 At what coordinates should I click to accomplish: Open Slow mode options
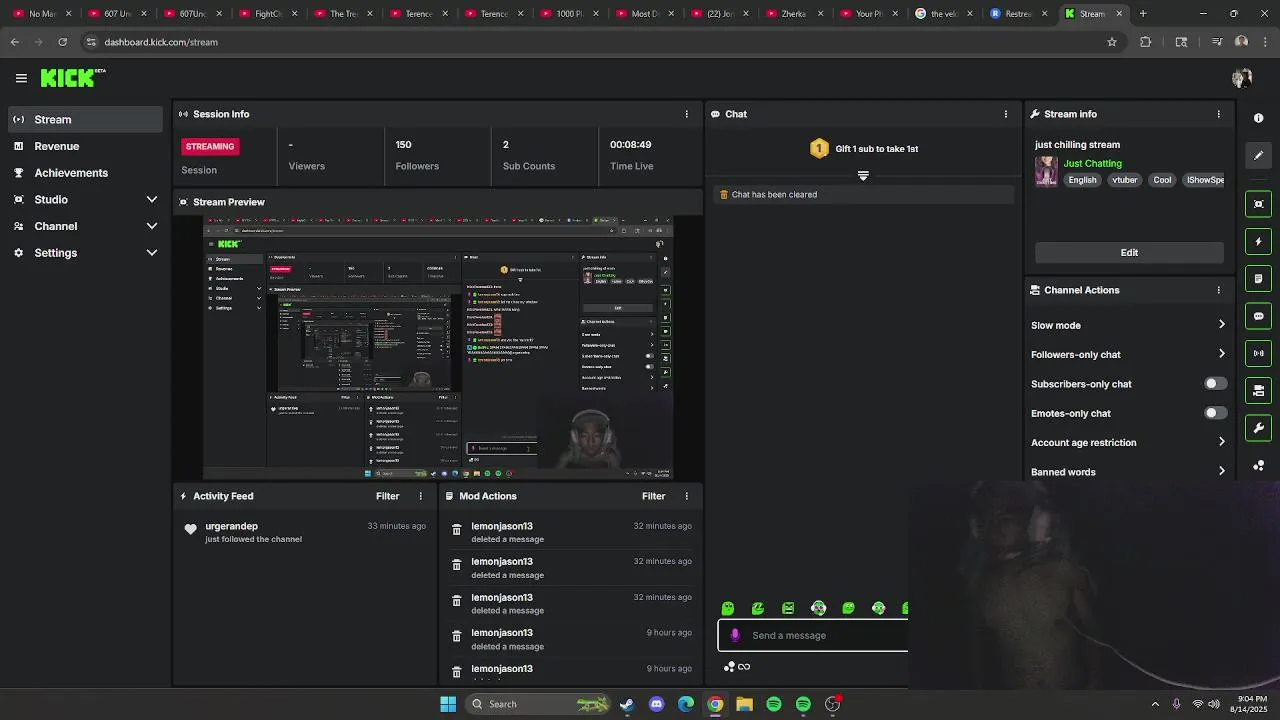click(1128, 325)
